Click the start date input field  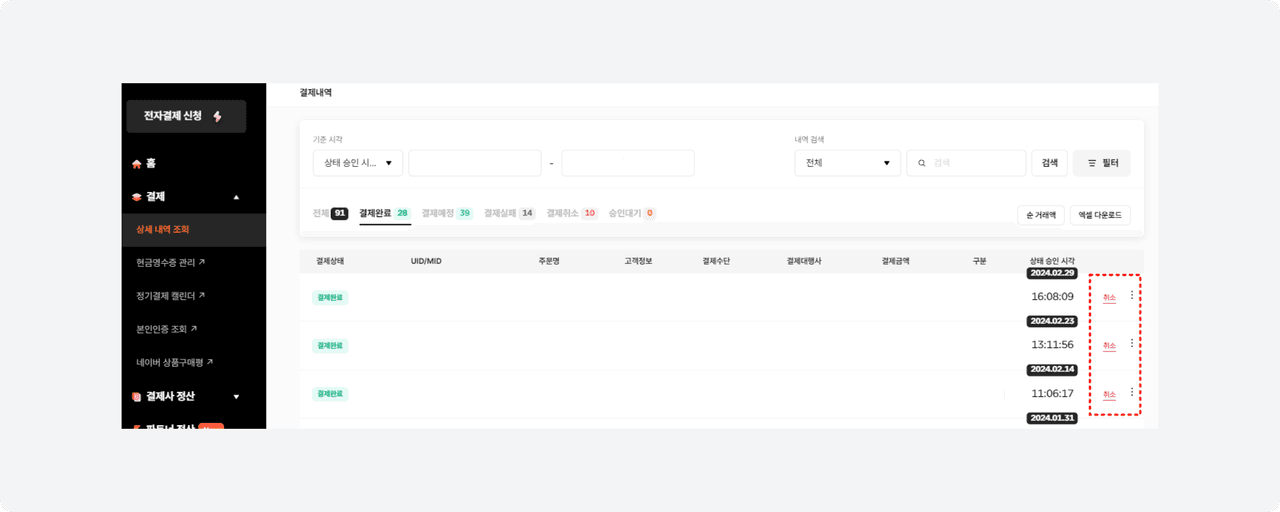474,163
